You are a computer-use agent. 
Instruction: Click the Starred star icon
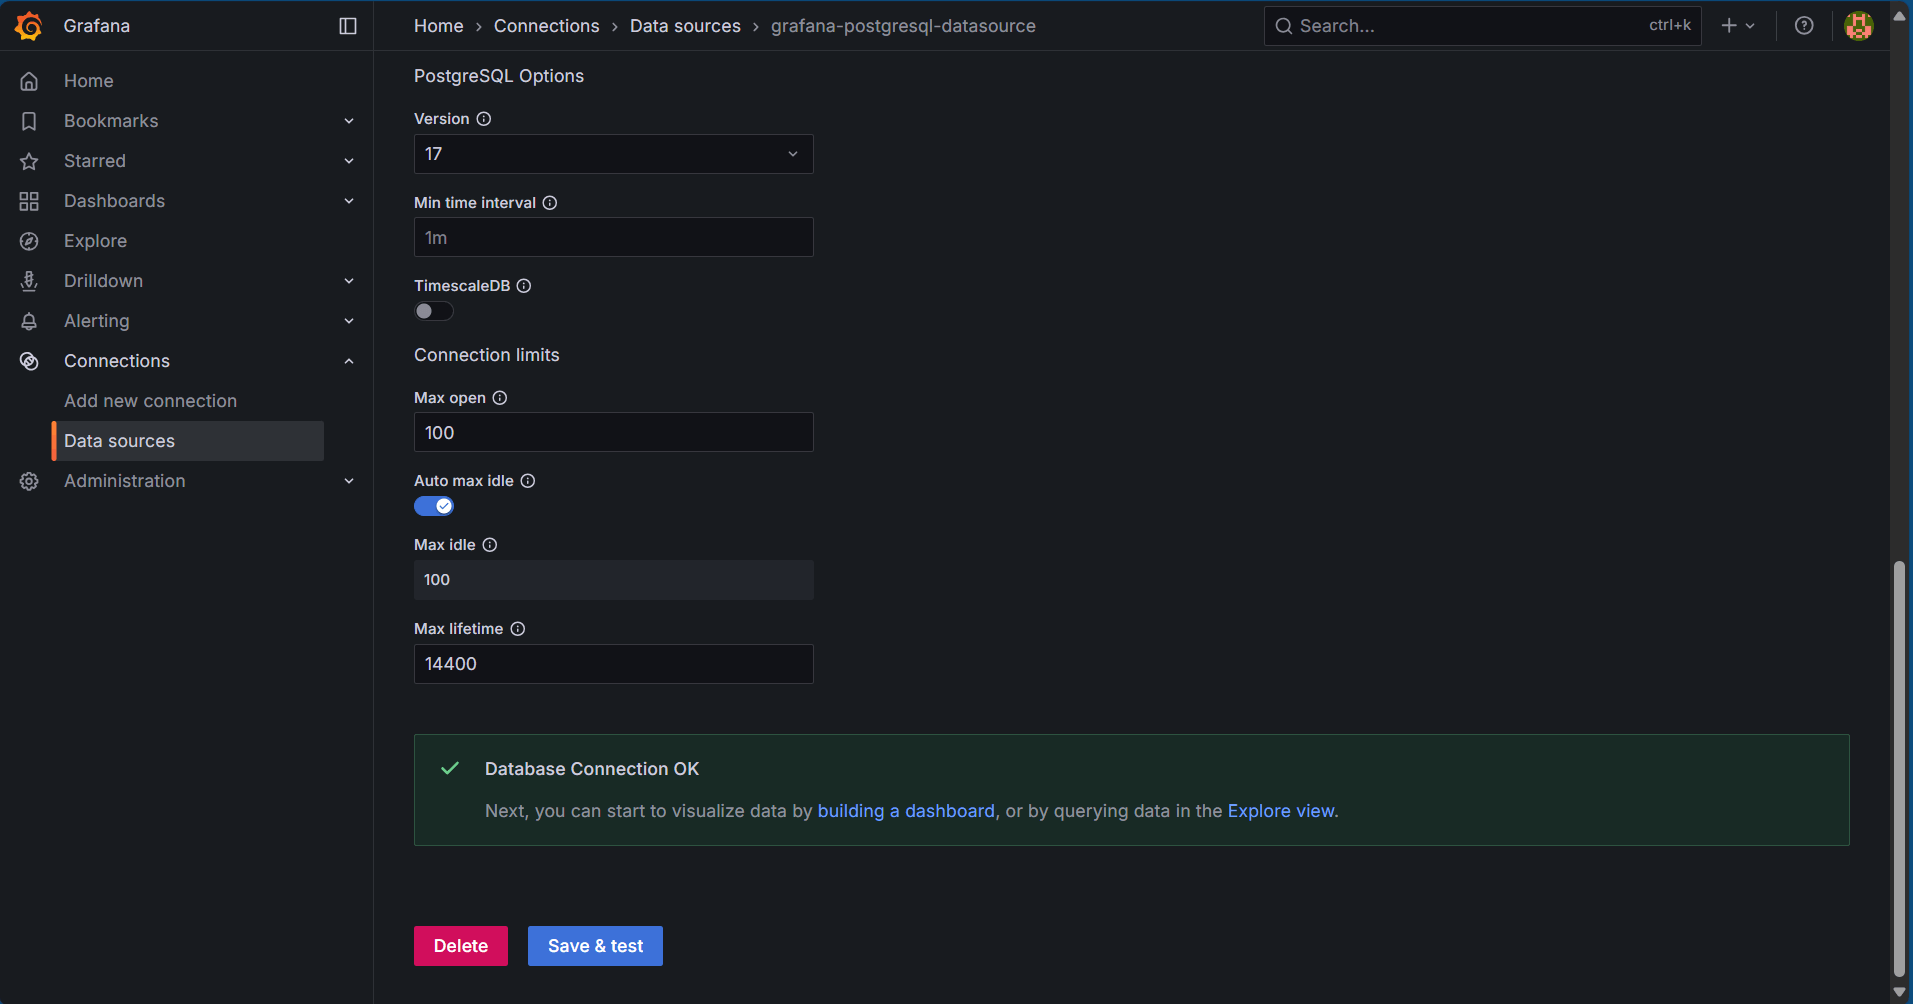pyautogui.click(x=29, y=161)
